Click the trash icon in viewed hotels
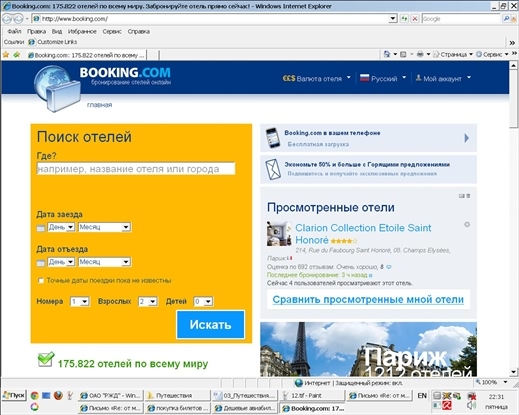Image resolution: width=519 pixels, height=415 pixels. [468, 196]
